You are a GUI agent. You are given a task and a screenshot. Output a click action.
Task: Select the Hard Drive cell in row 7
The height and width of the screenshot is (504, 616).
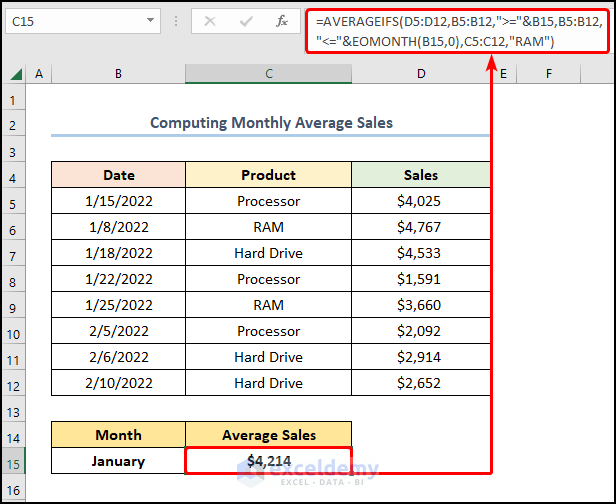(x=268, y=253)
